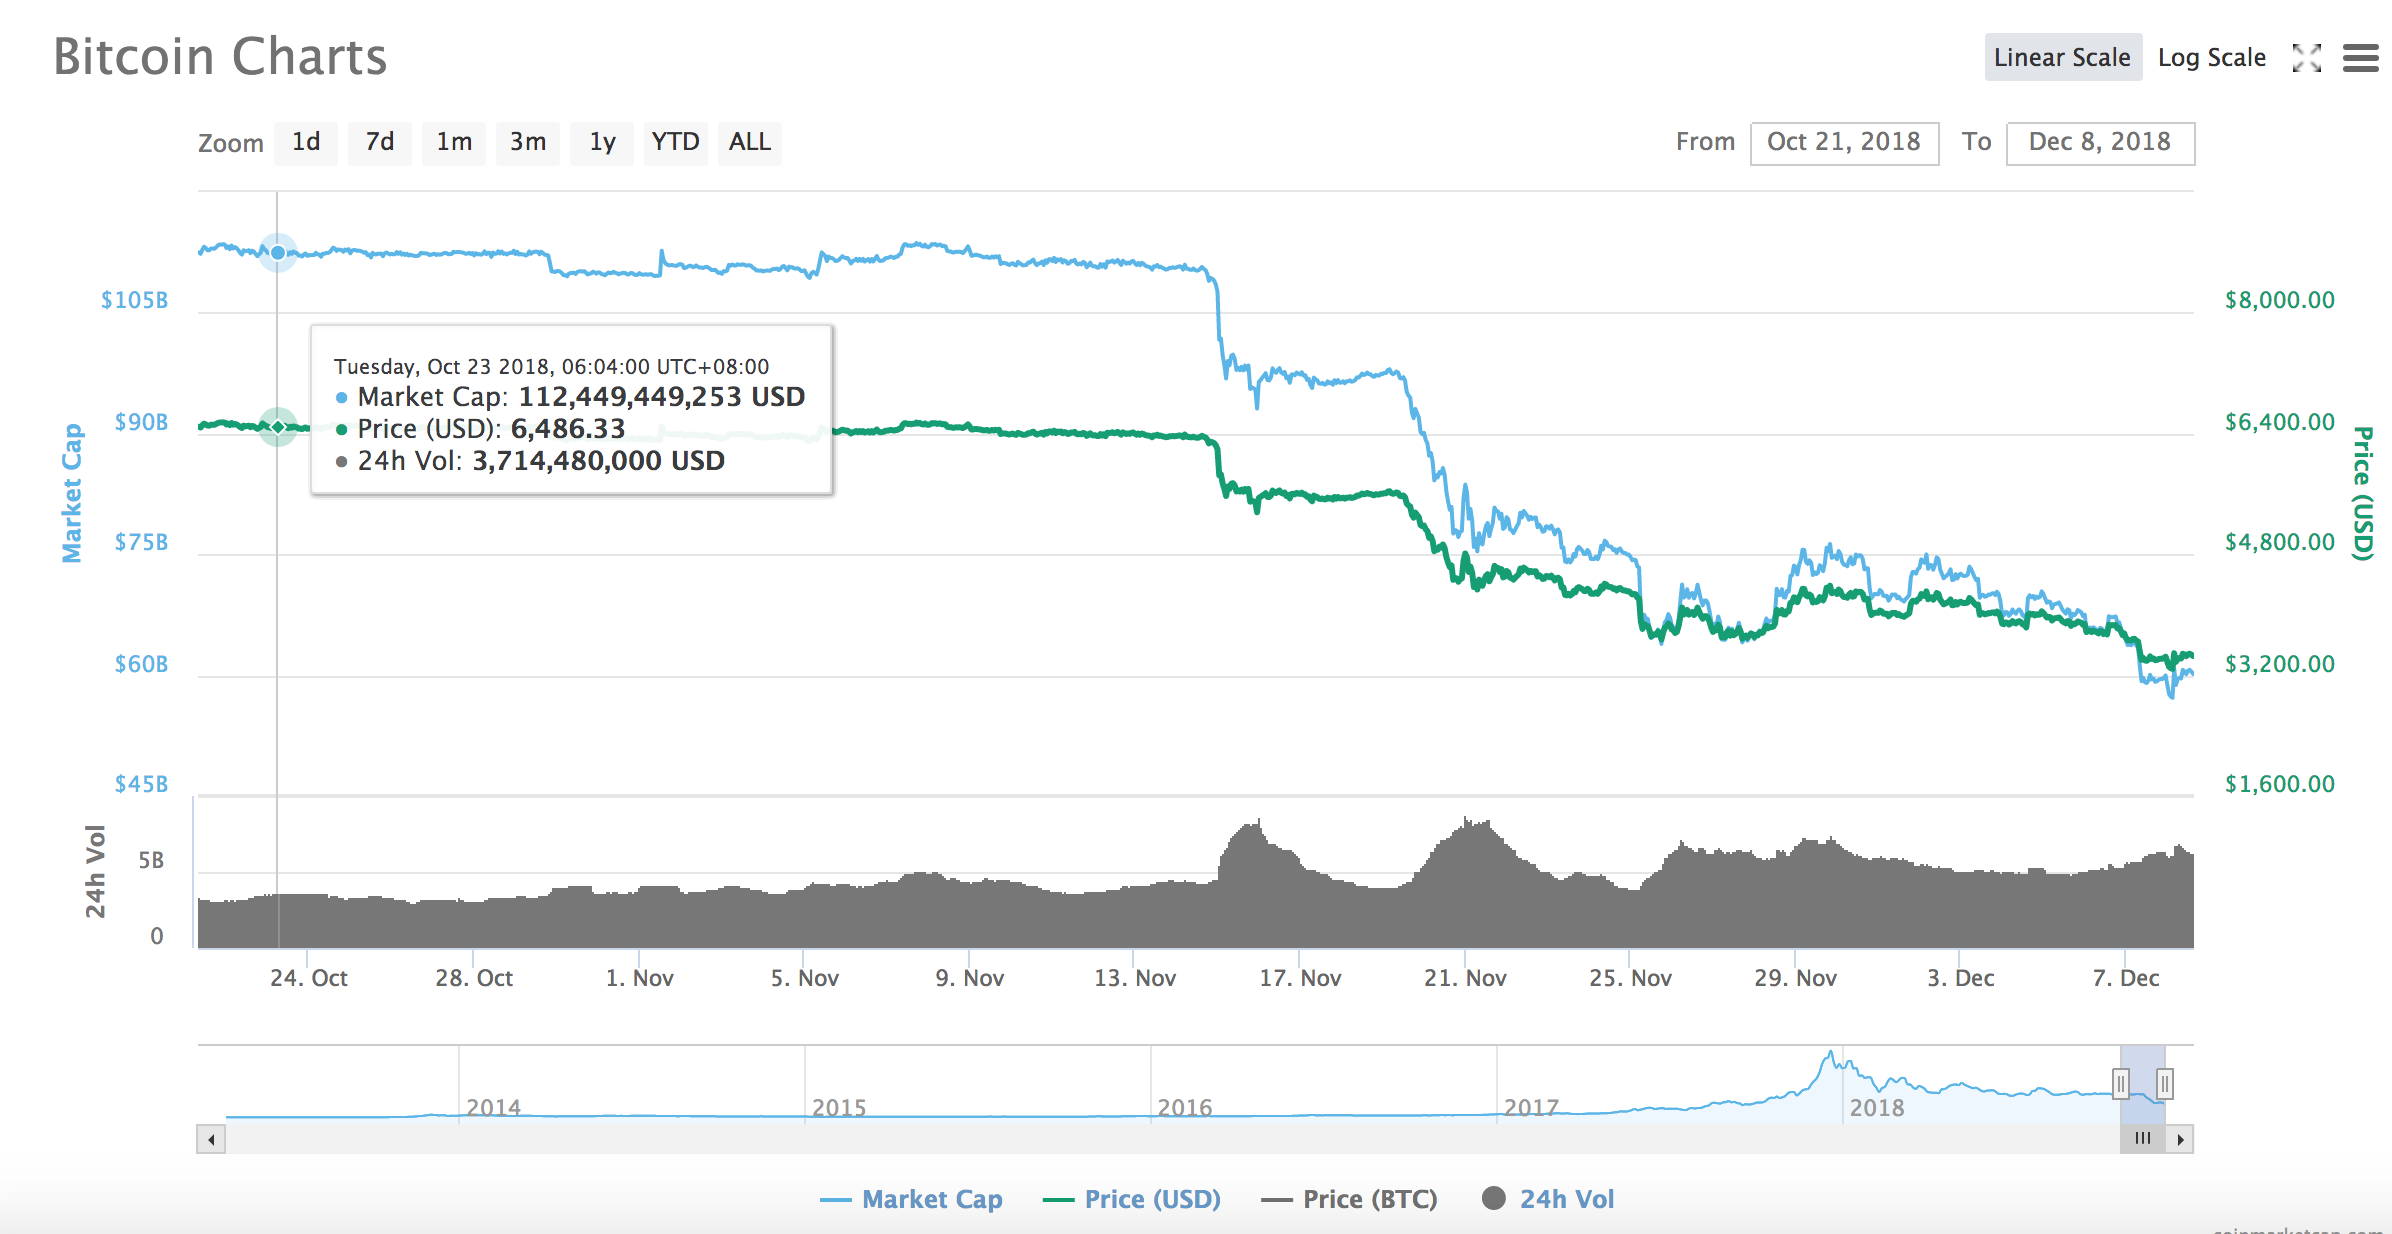Viewport: 2392px width, 1234px height.
Task: Click the Bitcoin Charts heading
Action: (x=220, y=57)
